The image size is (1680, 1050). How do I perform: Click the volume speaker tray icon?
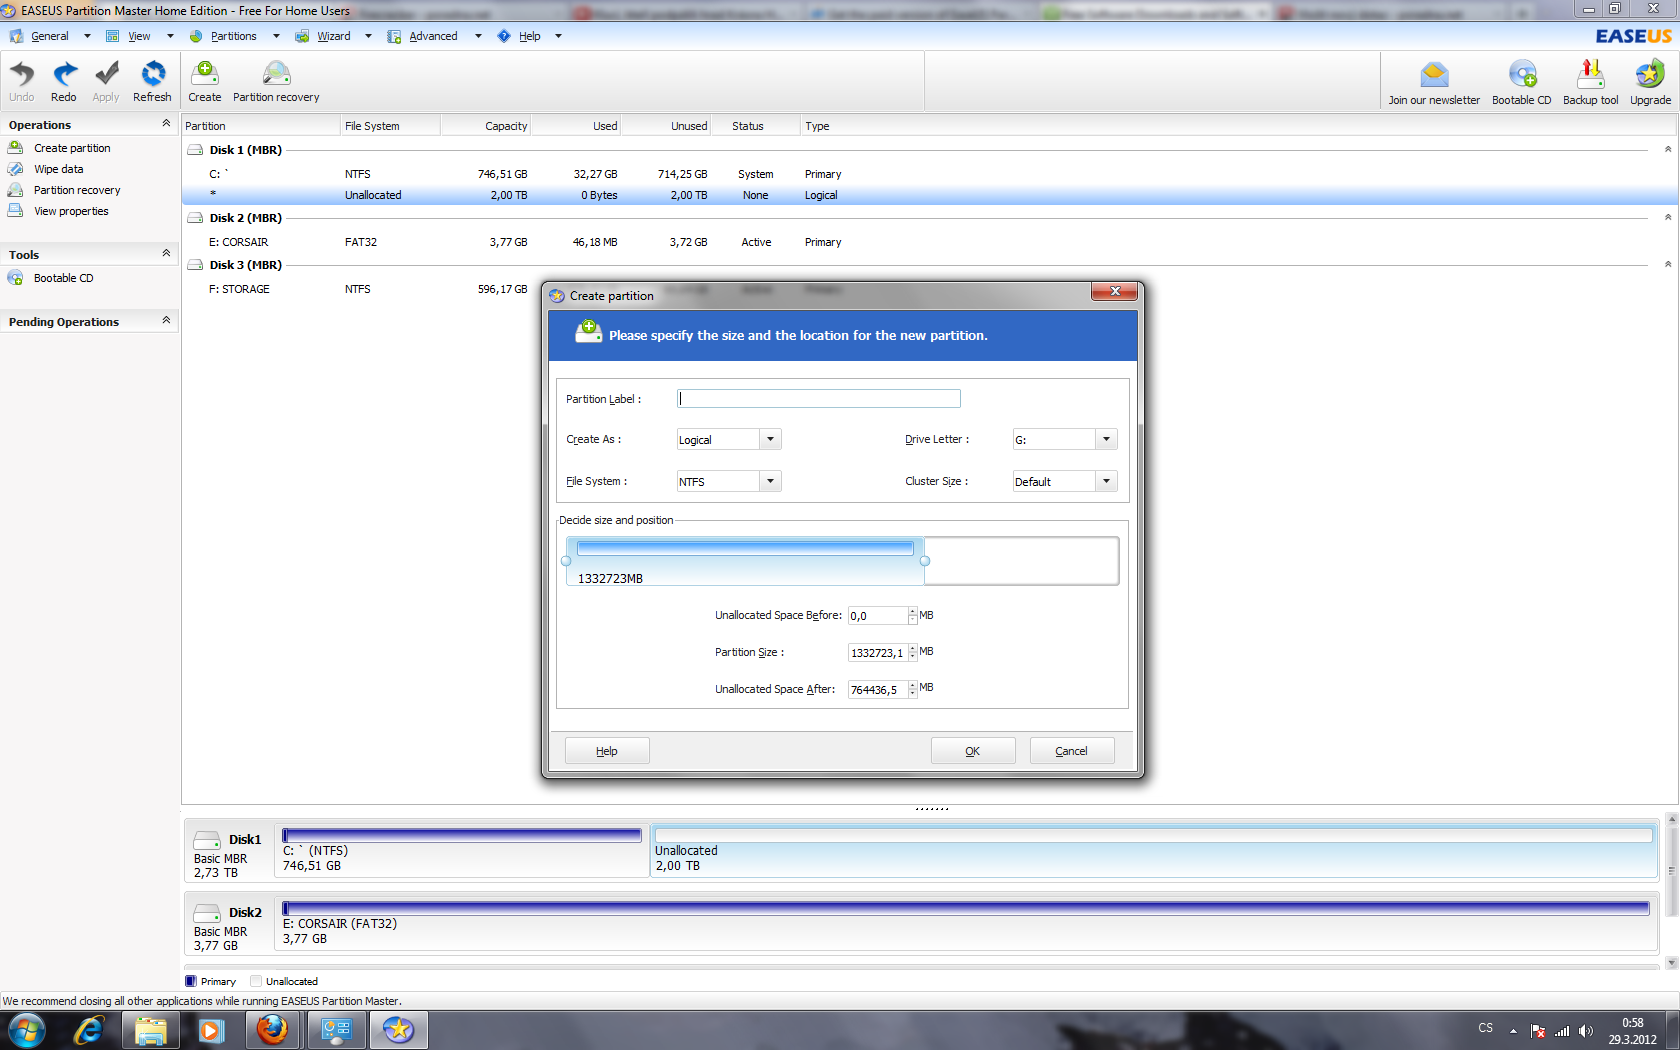coord(1585,1031)
